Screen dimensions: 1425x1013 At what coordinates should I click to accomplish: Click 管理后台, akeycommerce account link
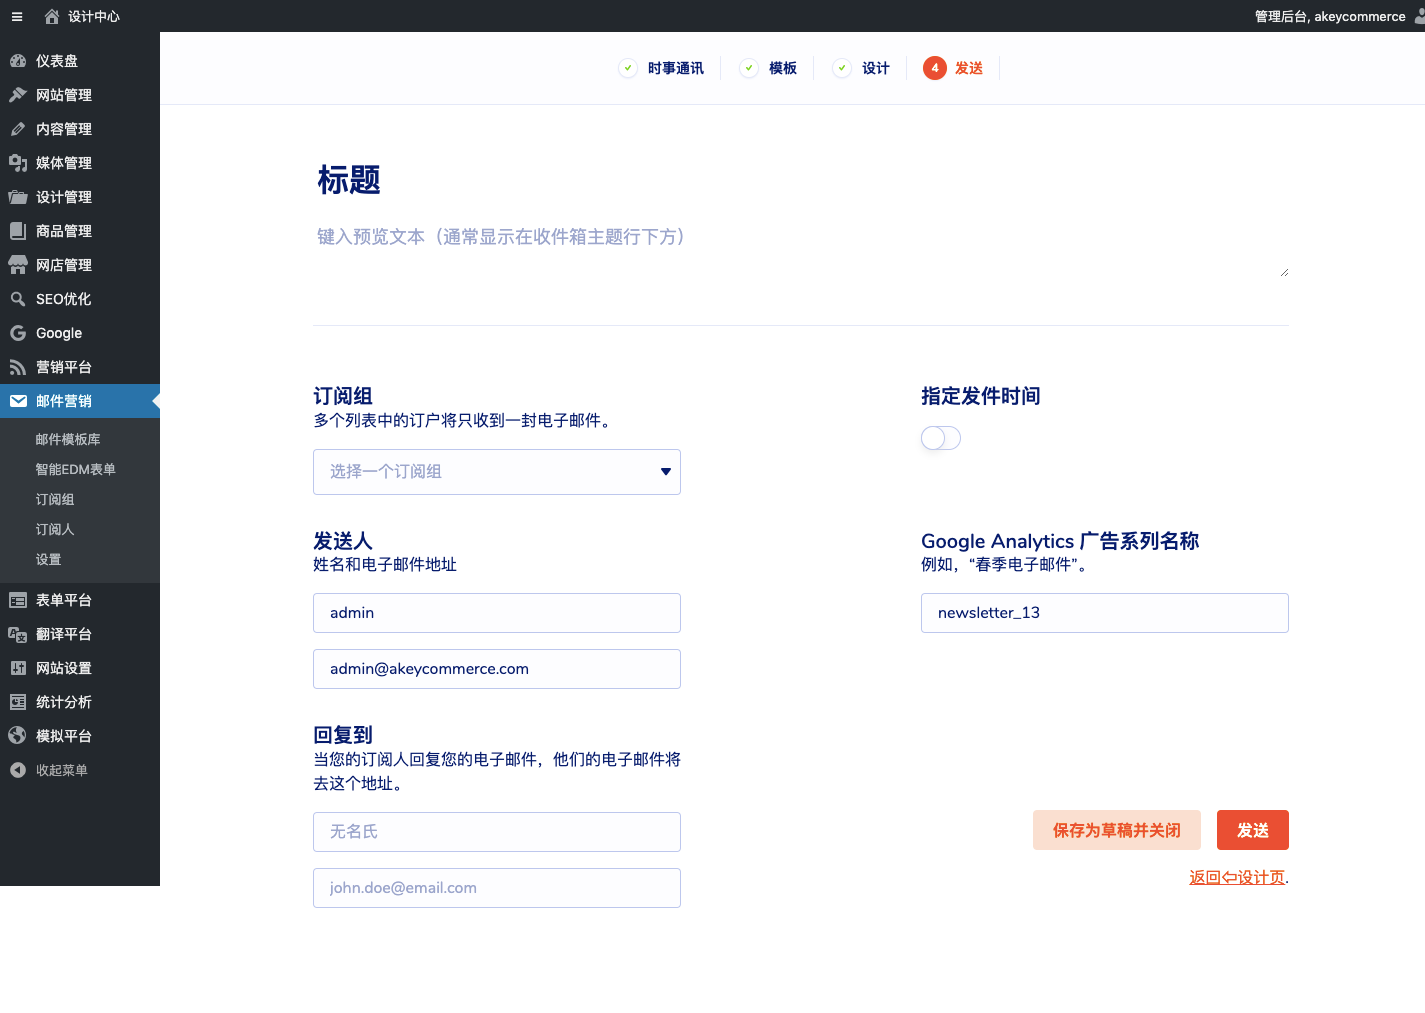click(x=1330, y=16)
